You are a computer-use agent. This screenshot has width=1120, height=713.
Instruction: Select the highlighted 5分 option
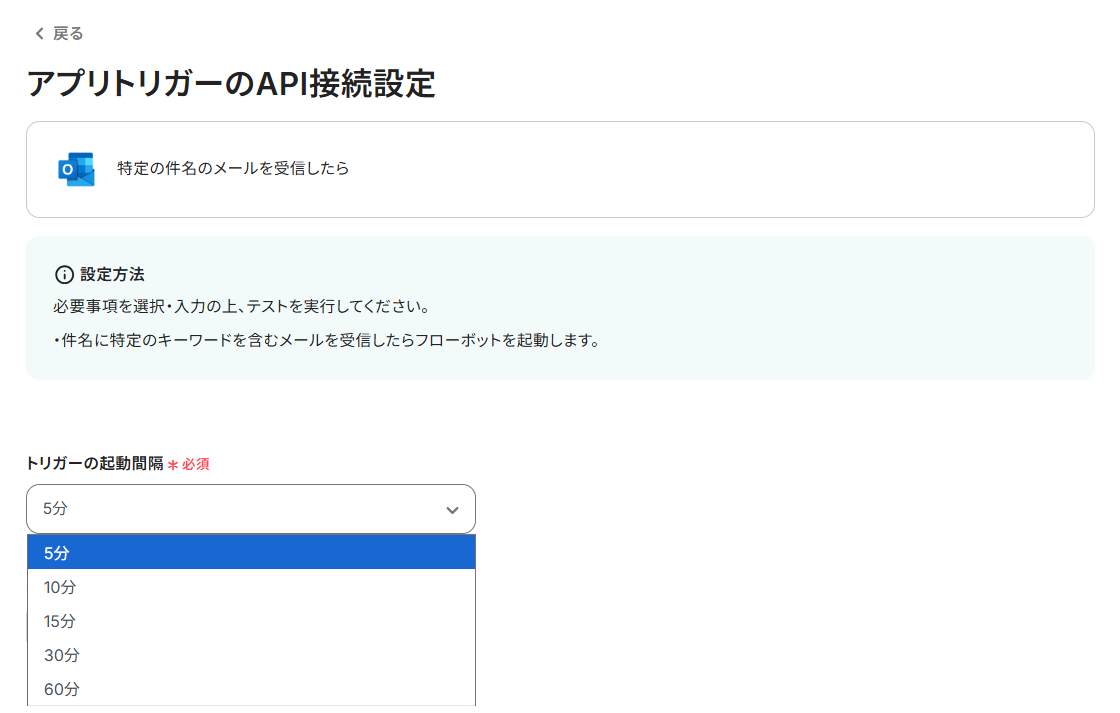[250, 553]
